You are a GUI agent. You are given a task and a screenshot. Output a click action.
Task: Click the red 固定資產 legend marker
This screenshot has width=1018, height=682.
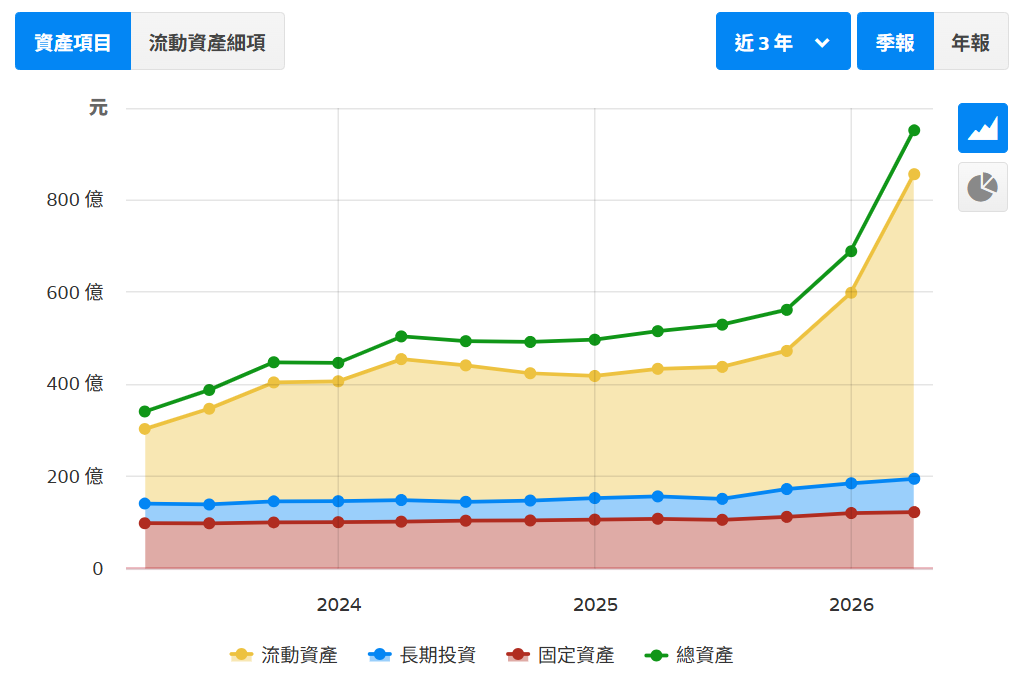(x=517, y=655)
